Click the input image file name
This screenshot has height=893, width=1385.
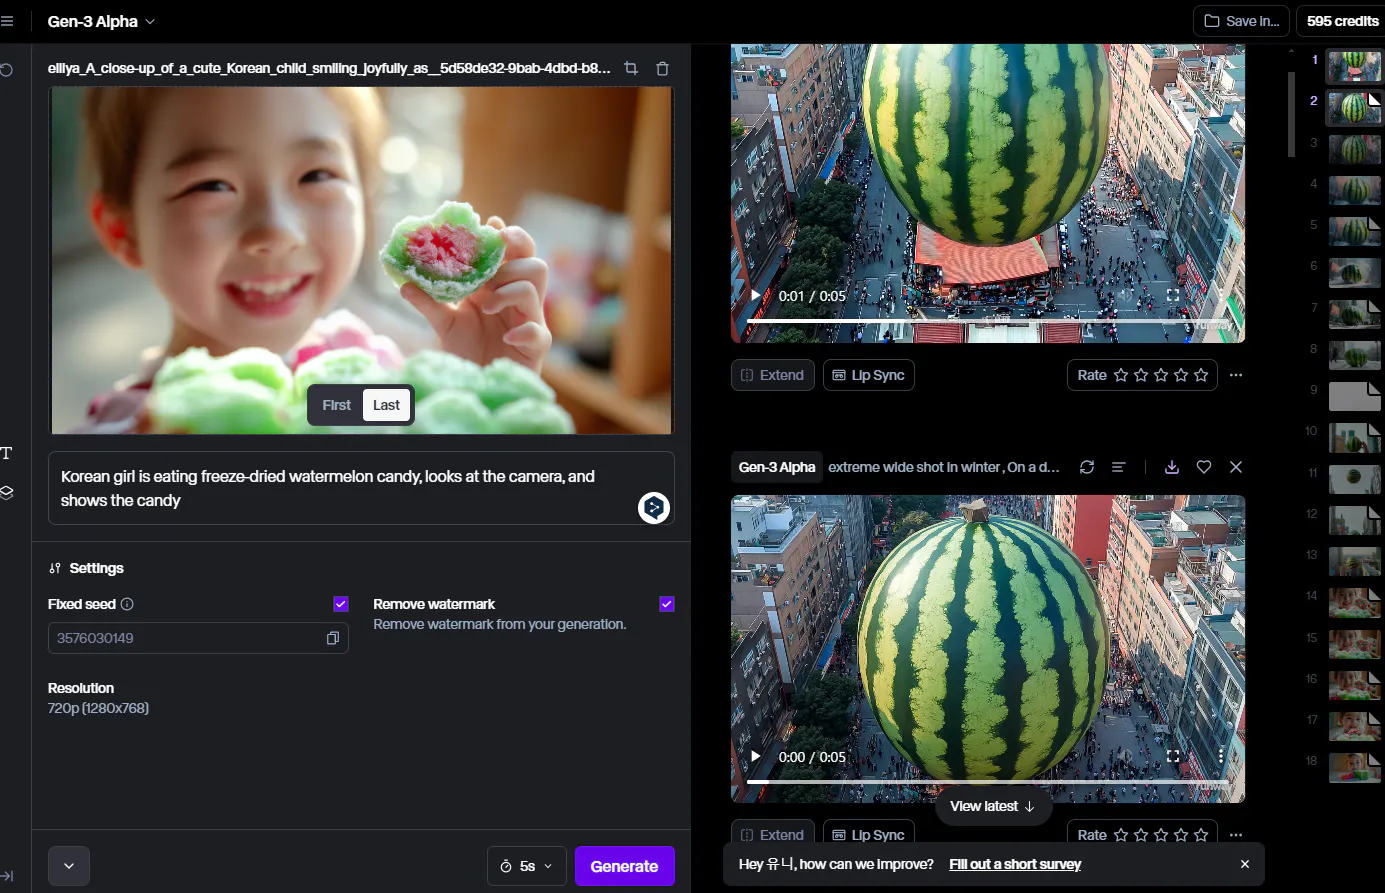tap(329, 68)
